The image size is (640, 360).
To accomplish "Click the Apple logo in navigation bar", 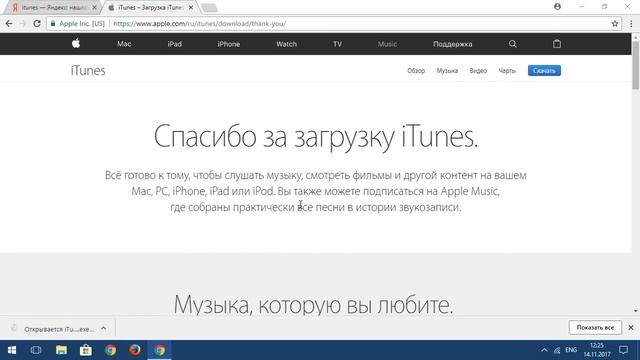I will point(76,44).
